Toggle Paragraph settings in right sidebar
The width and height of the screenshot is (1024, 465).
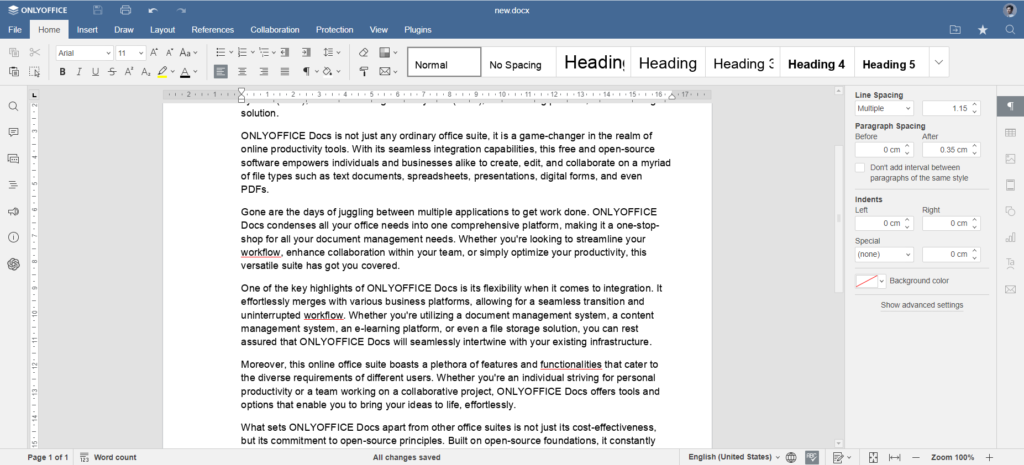pyautogui.click(x=1010, y=106)
